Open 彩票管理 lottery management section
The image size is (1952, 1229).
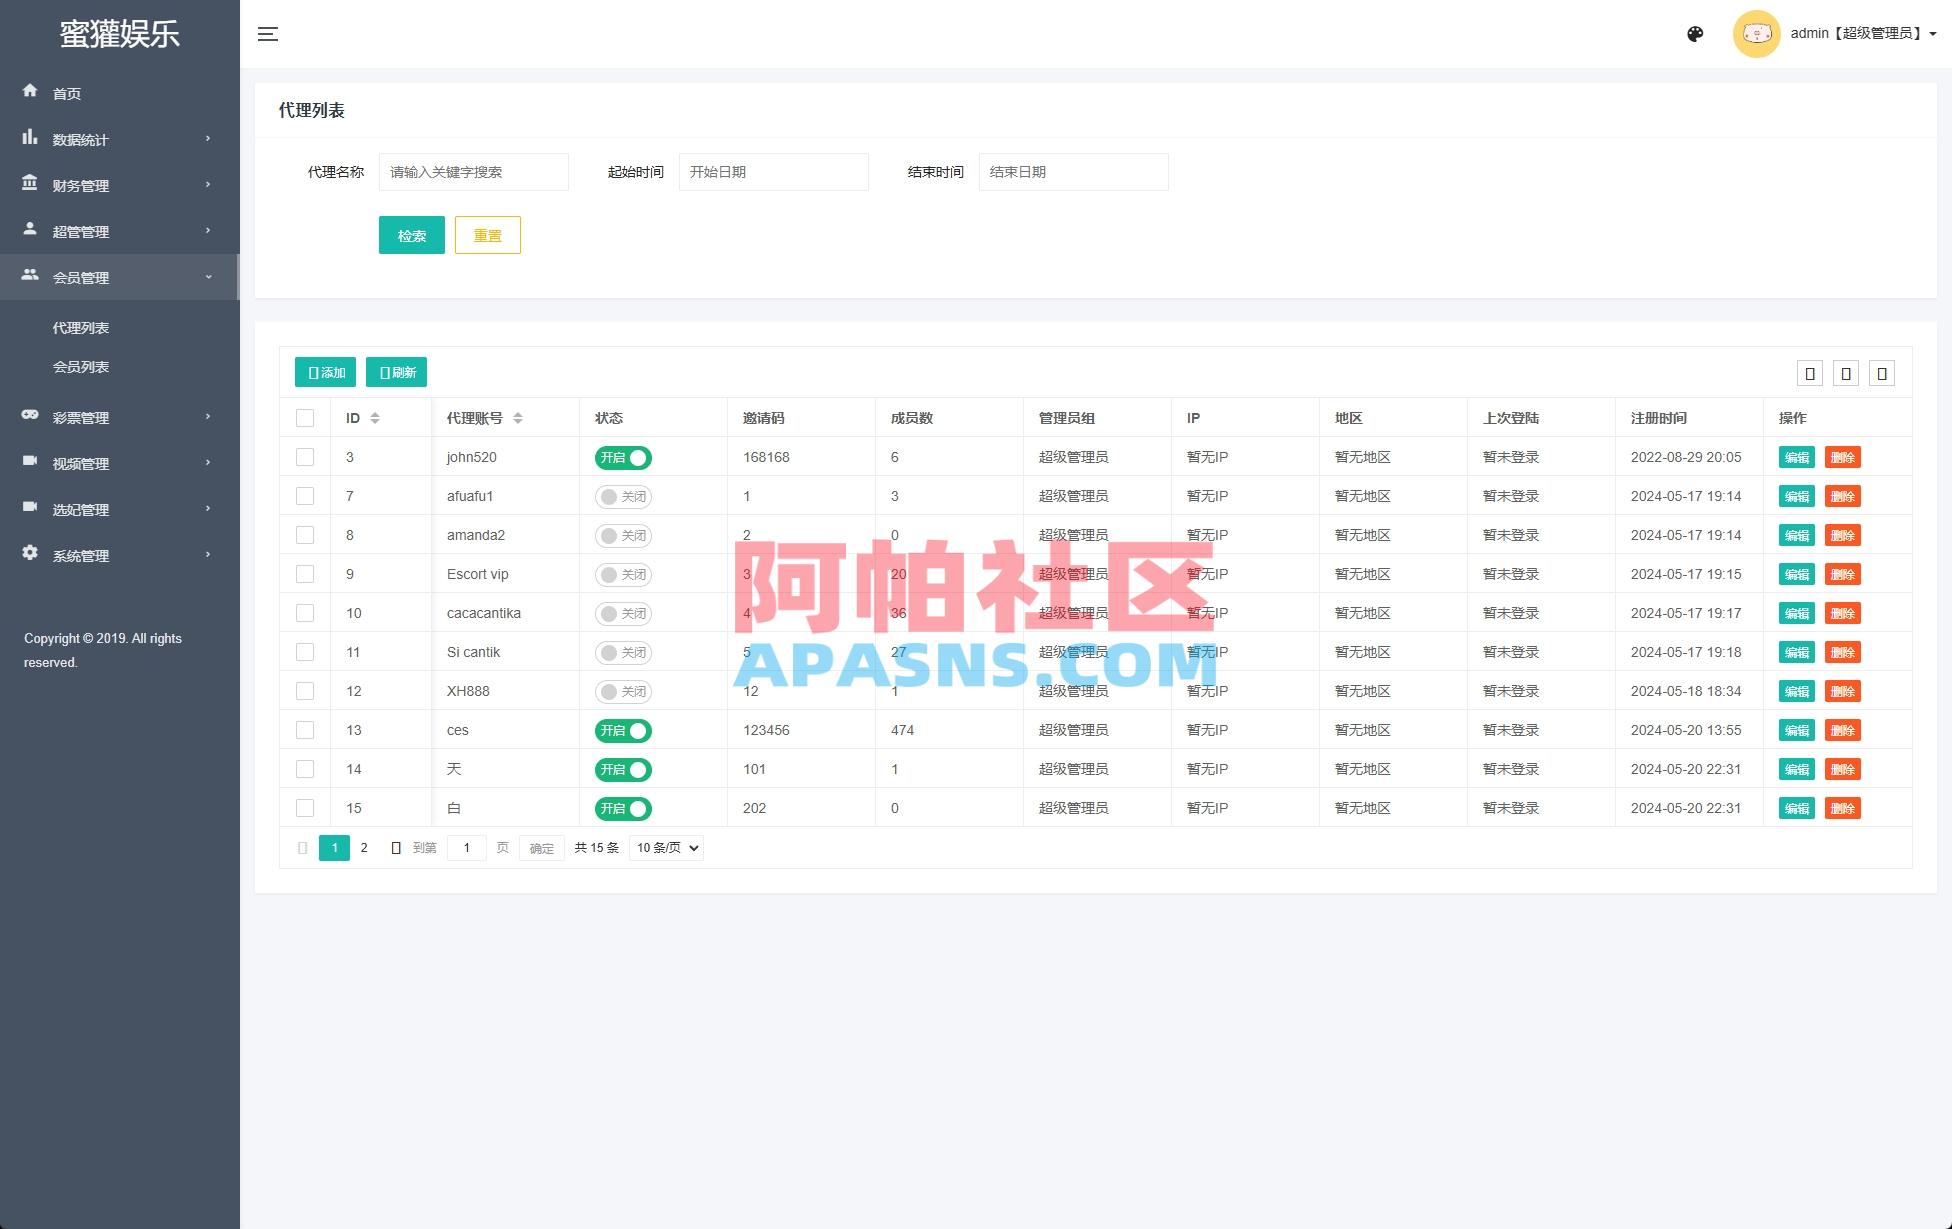pyautogui.click(x=80, y=417)
